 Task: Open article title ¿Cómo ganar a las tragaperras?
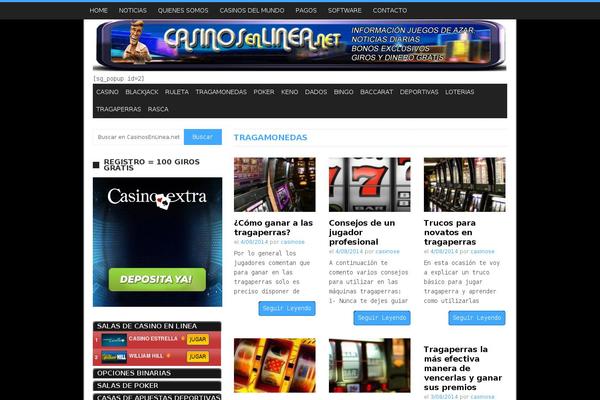point(274,228)
